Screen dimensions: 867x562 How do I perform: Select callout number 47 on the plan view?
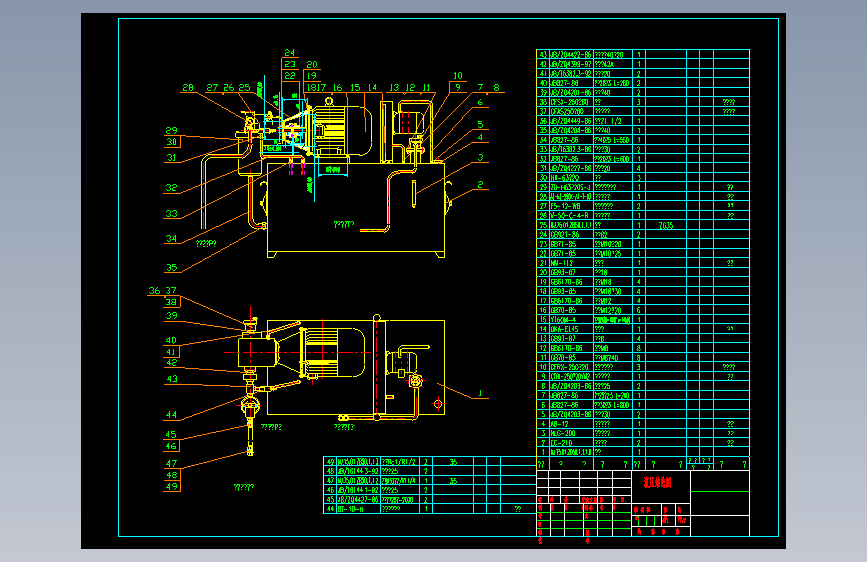click(x=171, y=464)
